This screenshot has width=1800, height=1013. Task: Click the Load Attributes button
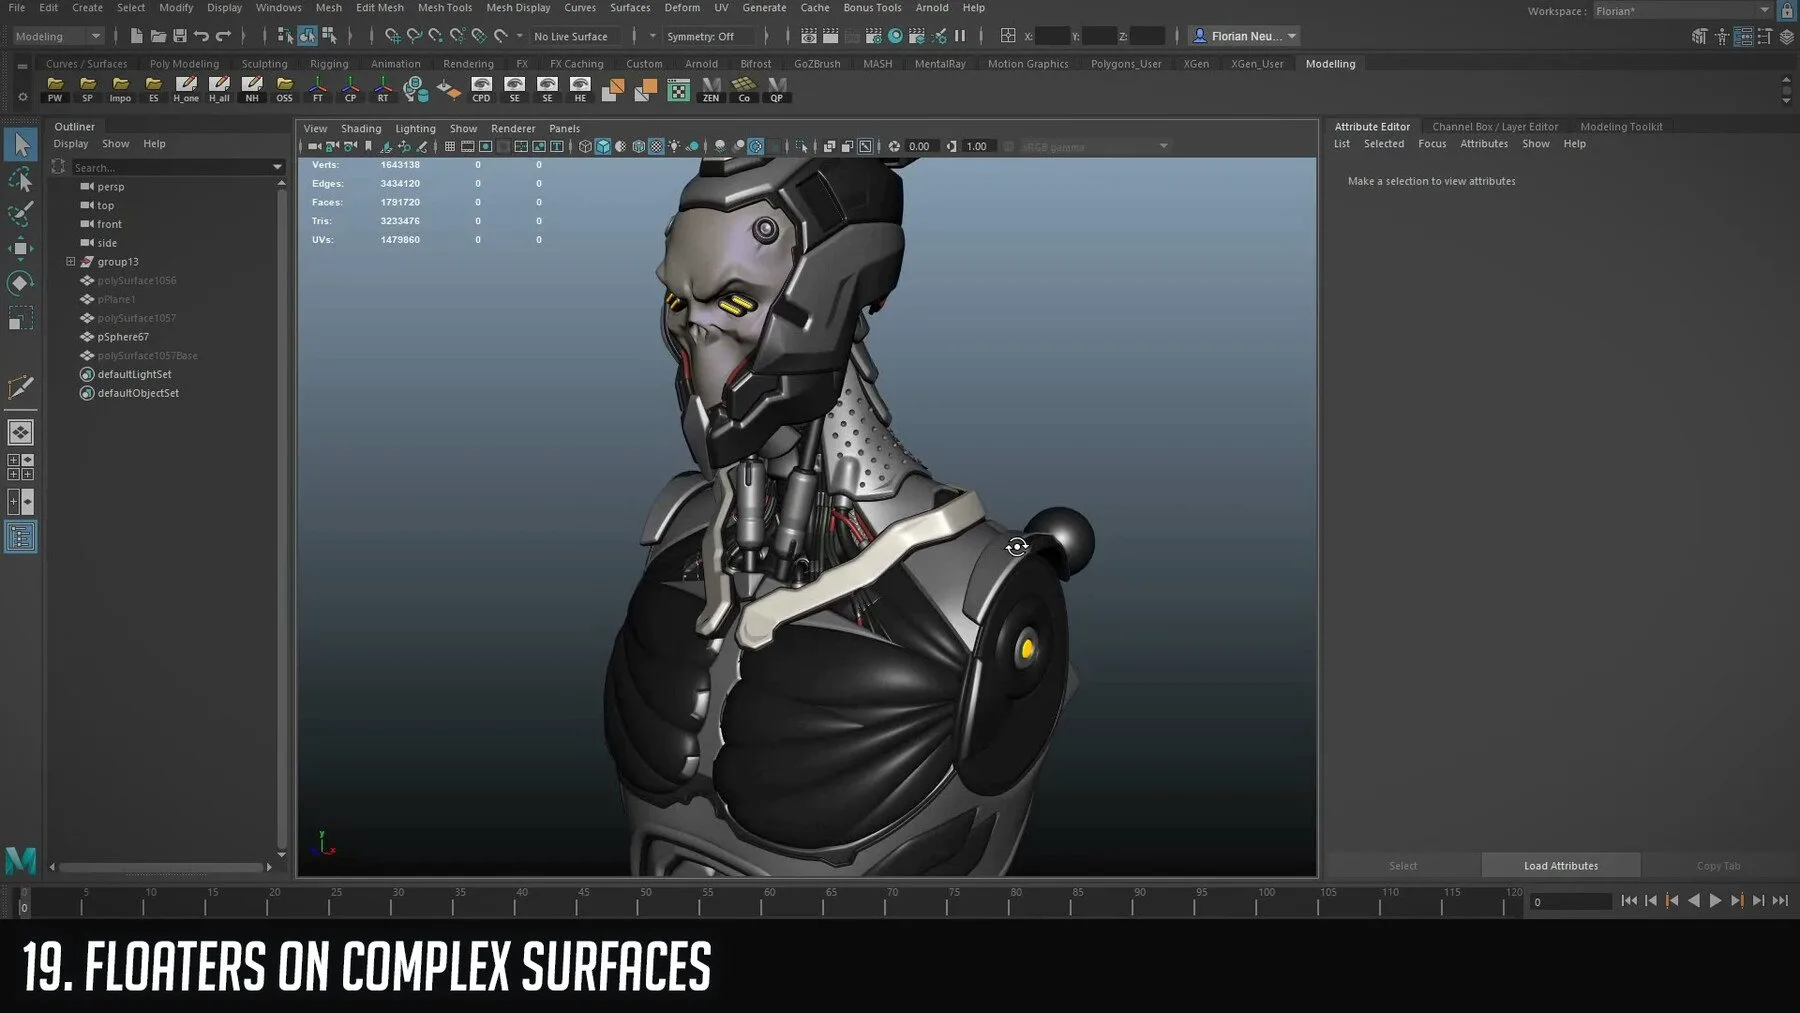pos(1560,866)
